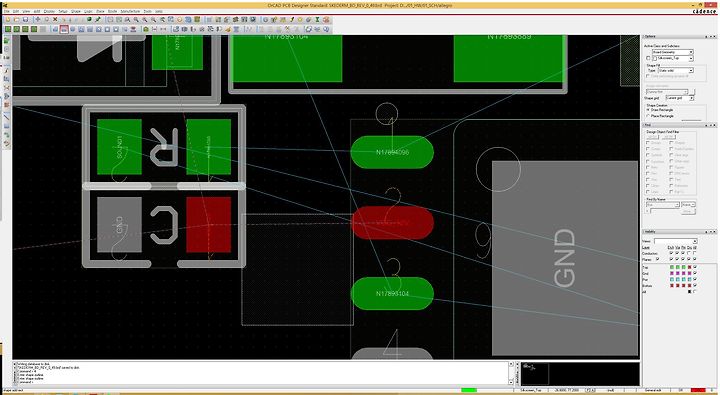Select the Move tool in top toolbar
Viewport: 720px width, 395px height.
(x=38, y=19)
